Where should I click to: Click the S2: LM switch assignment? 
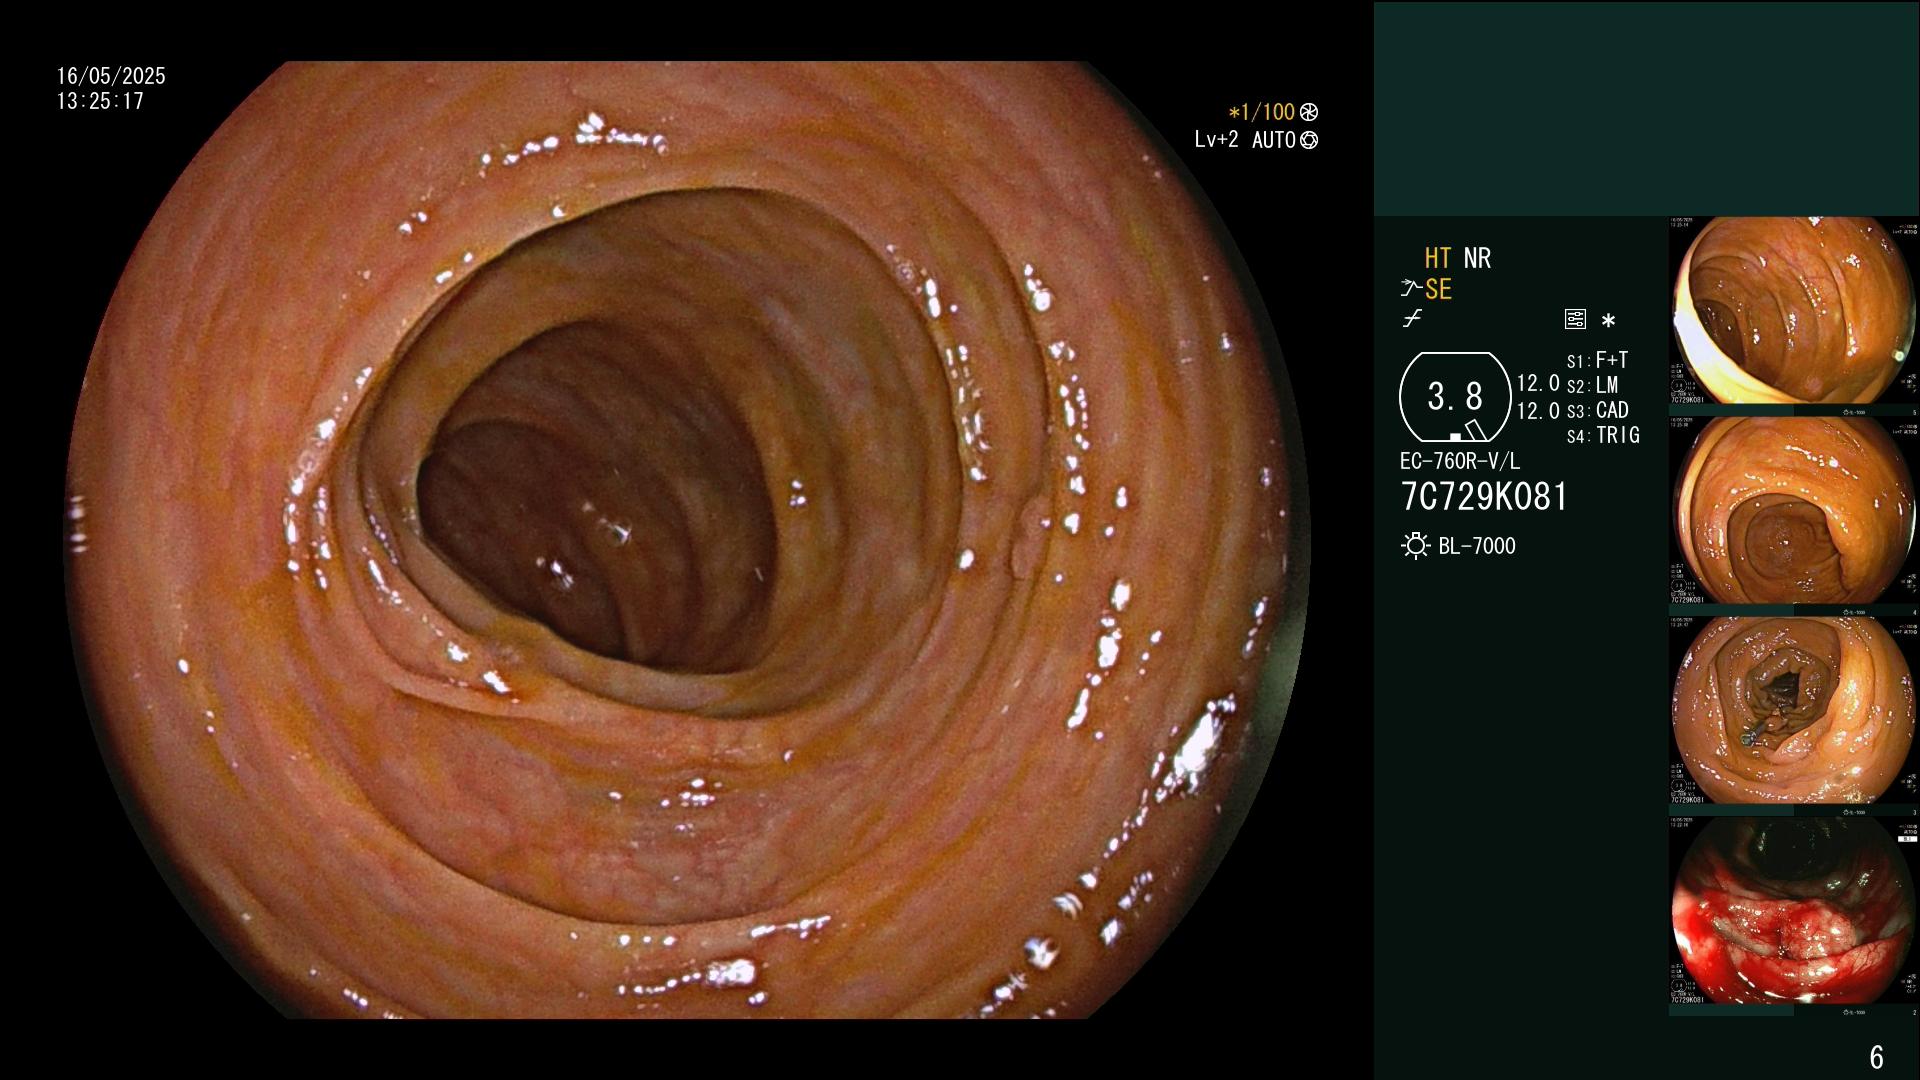click(x=1592, y=385)
